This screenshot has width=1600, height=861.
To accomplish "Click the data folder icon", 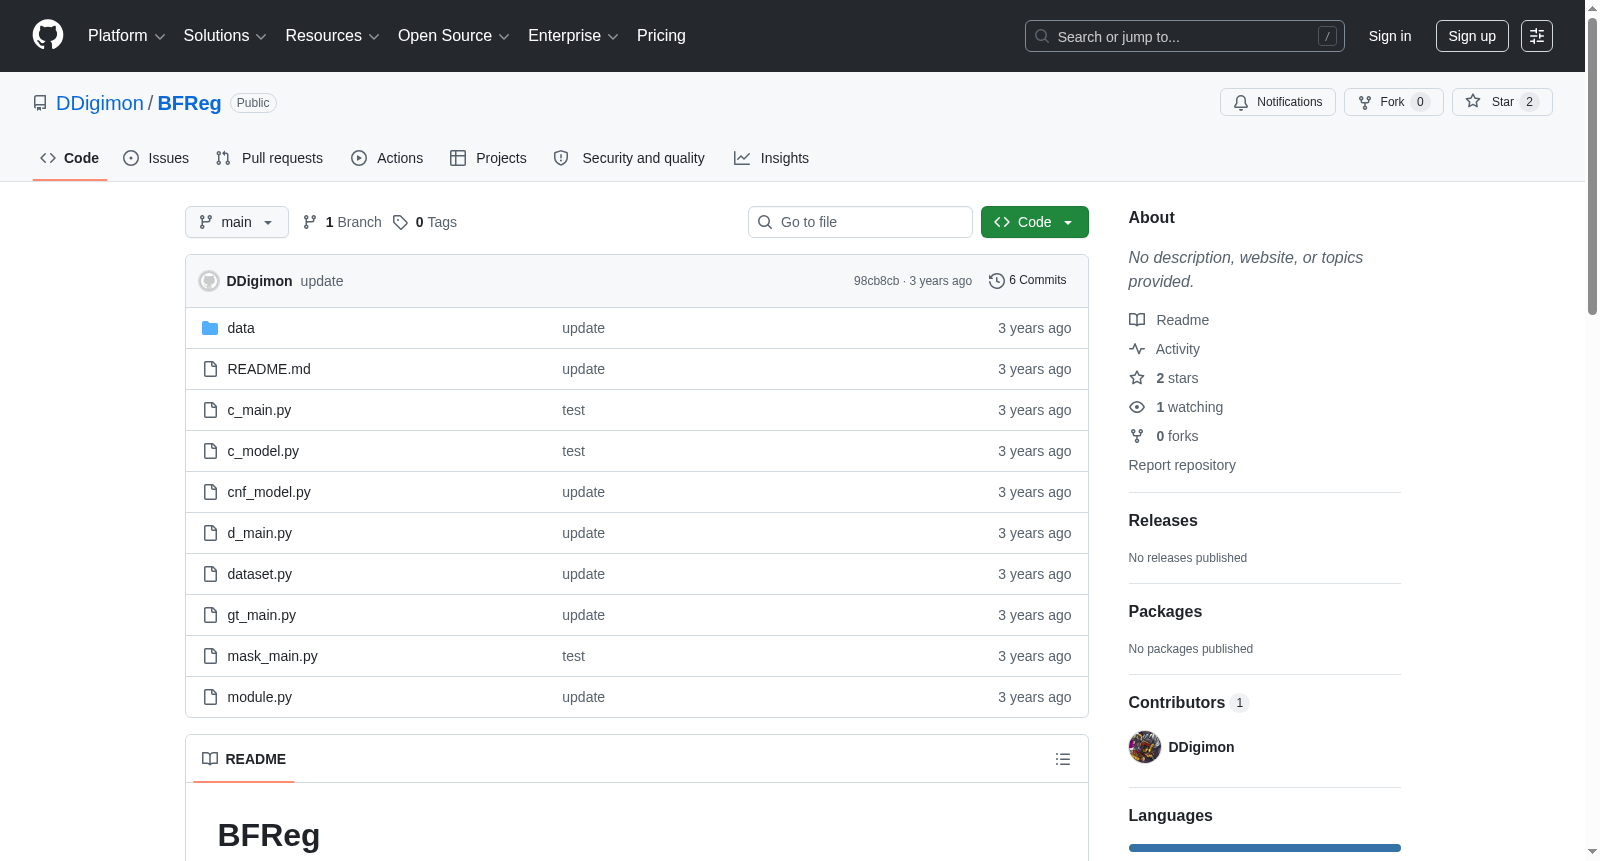I will click(x=210, y=328).
